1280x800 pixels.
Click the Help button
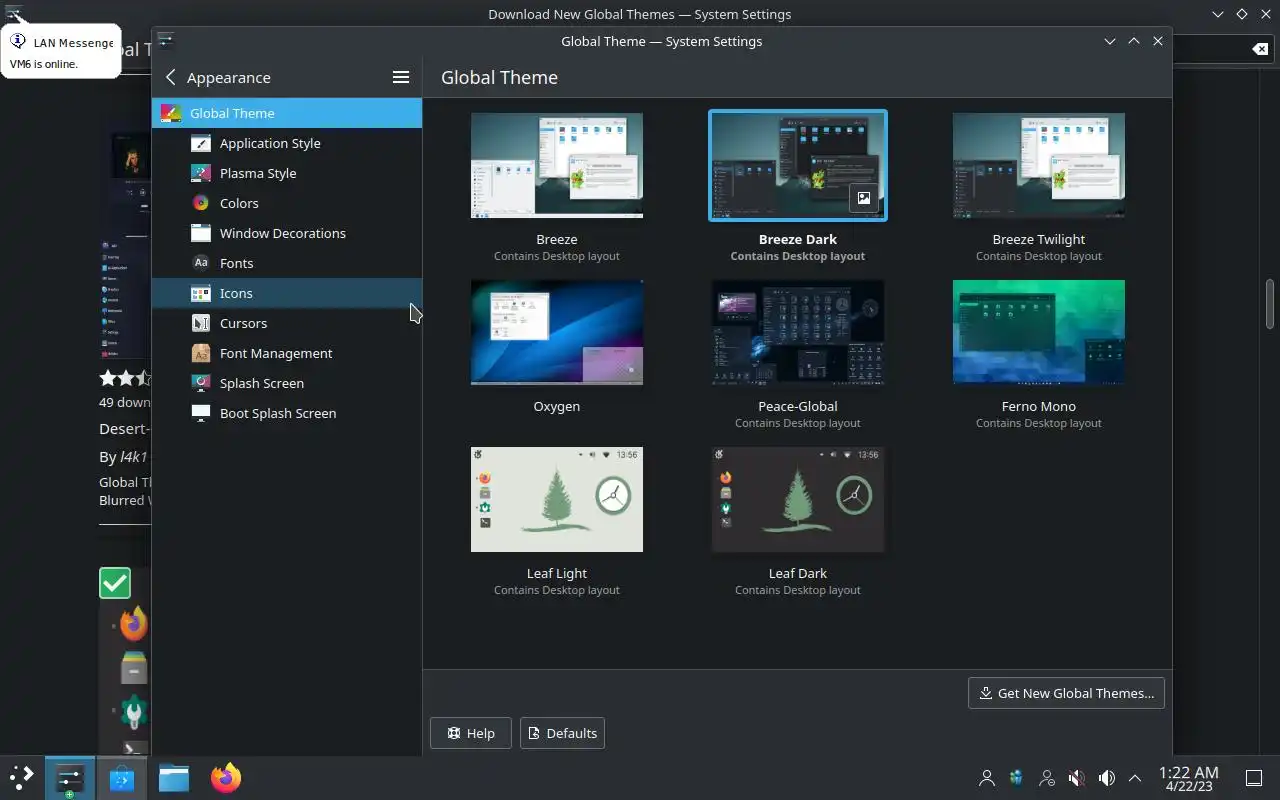[x=471, y=733]
